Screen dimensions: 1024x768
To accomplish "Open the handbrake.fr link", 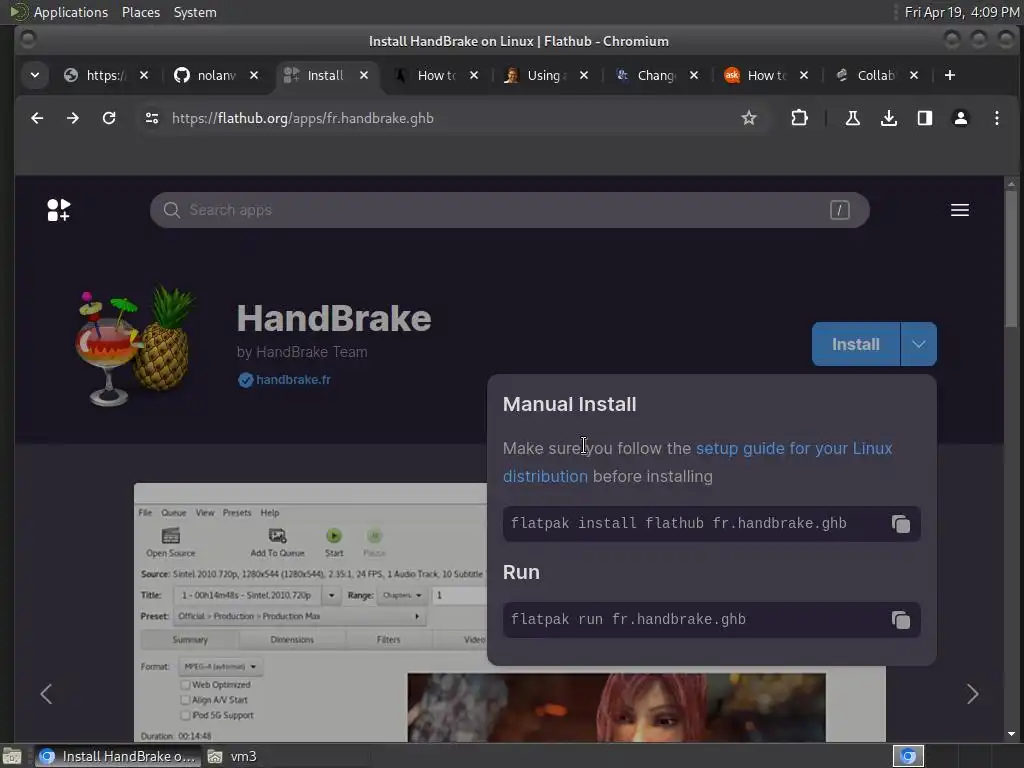I will tap(293, 380).
